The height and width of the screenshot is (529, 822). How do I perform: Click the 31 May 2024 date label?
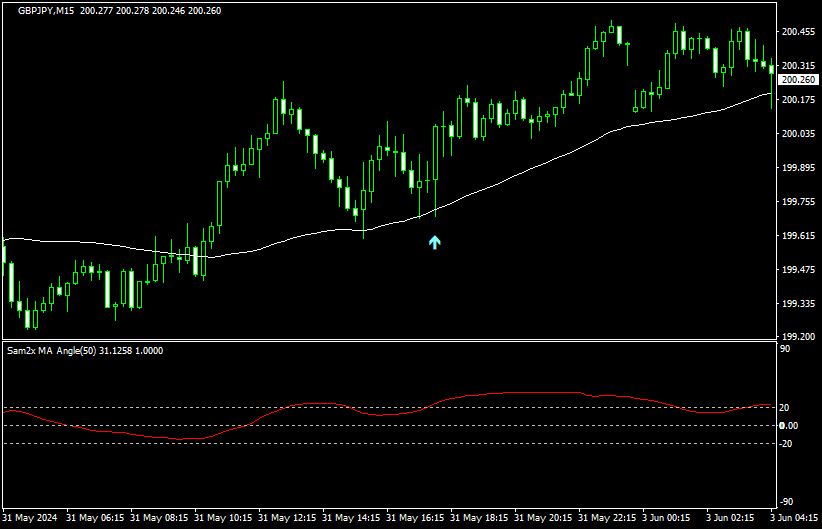(31, 518)
